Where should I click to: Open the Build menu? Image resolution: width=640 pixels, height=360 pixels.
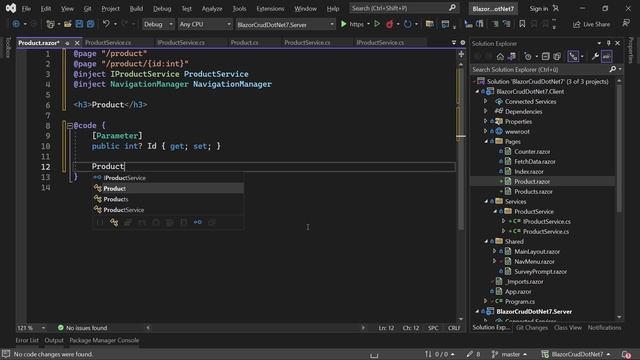click(x=136, y=9)
